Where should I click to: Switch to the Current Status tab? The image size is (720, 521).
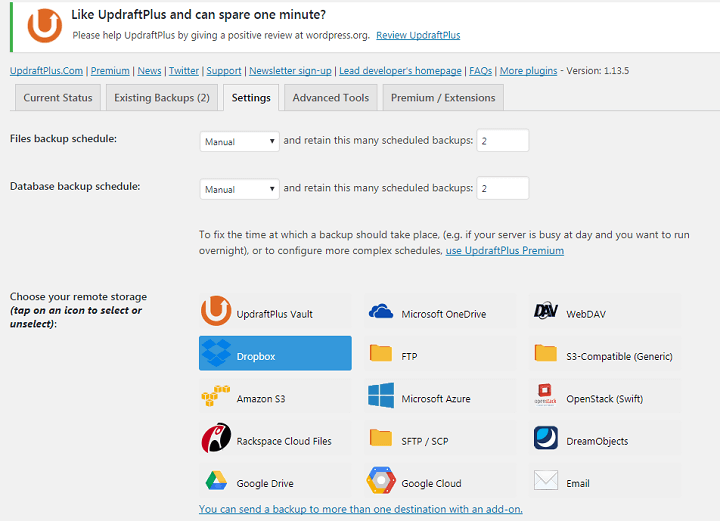[x=58, y=98]
